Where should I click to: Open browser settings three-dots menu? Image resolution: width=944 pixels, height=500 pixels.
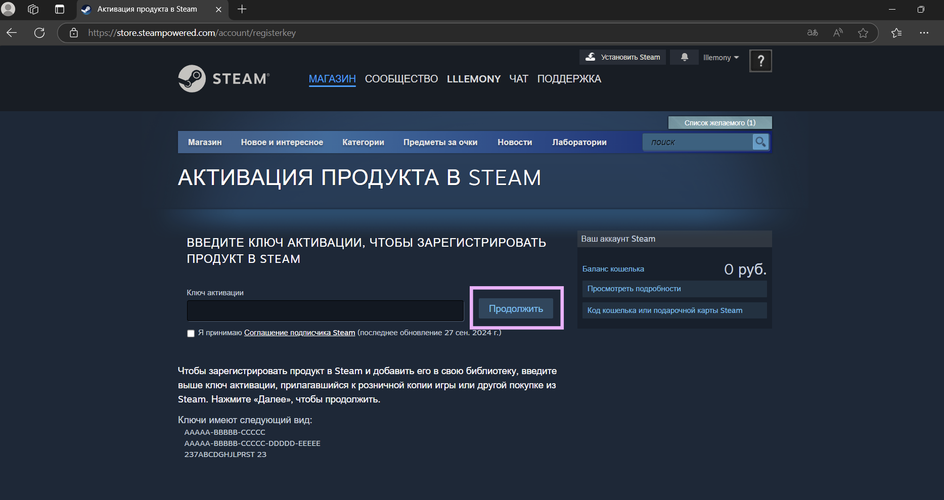click(x=924, y=33)
